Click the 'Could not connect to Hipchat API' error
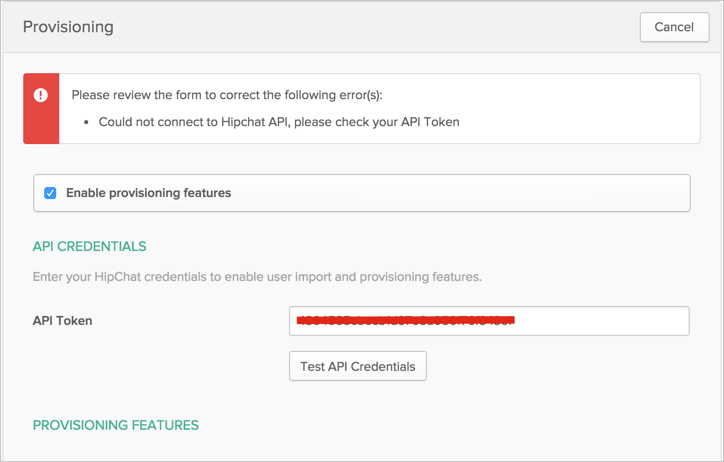Viewport: 724px width, 462px height. point(279,122)
